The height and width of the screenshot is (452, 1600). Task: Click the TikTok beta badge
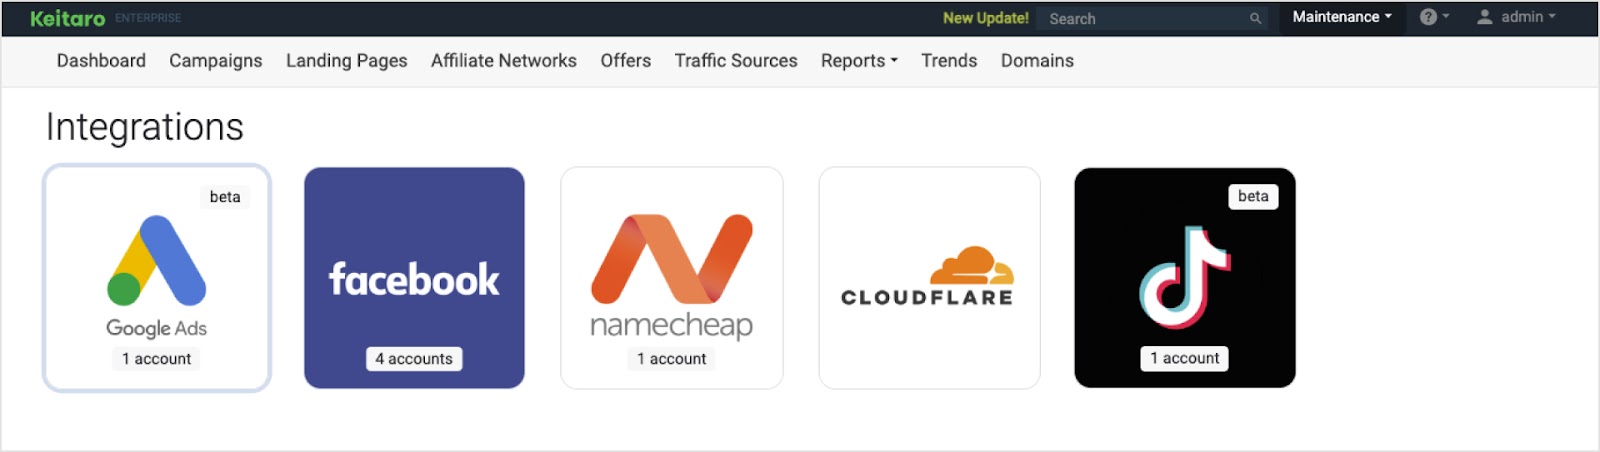pos(1253,196)
